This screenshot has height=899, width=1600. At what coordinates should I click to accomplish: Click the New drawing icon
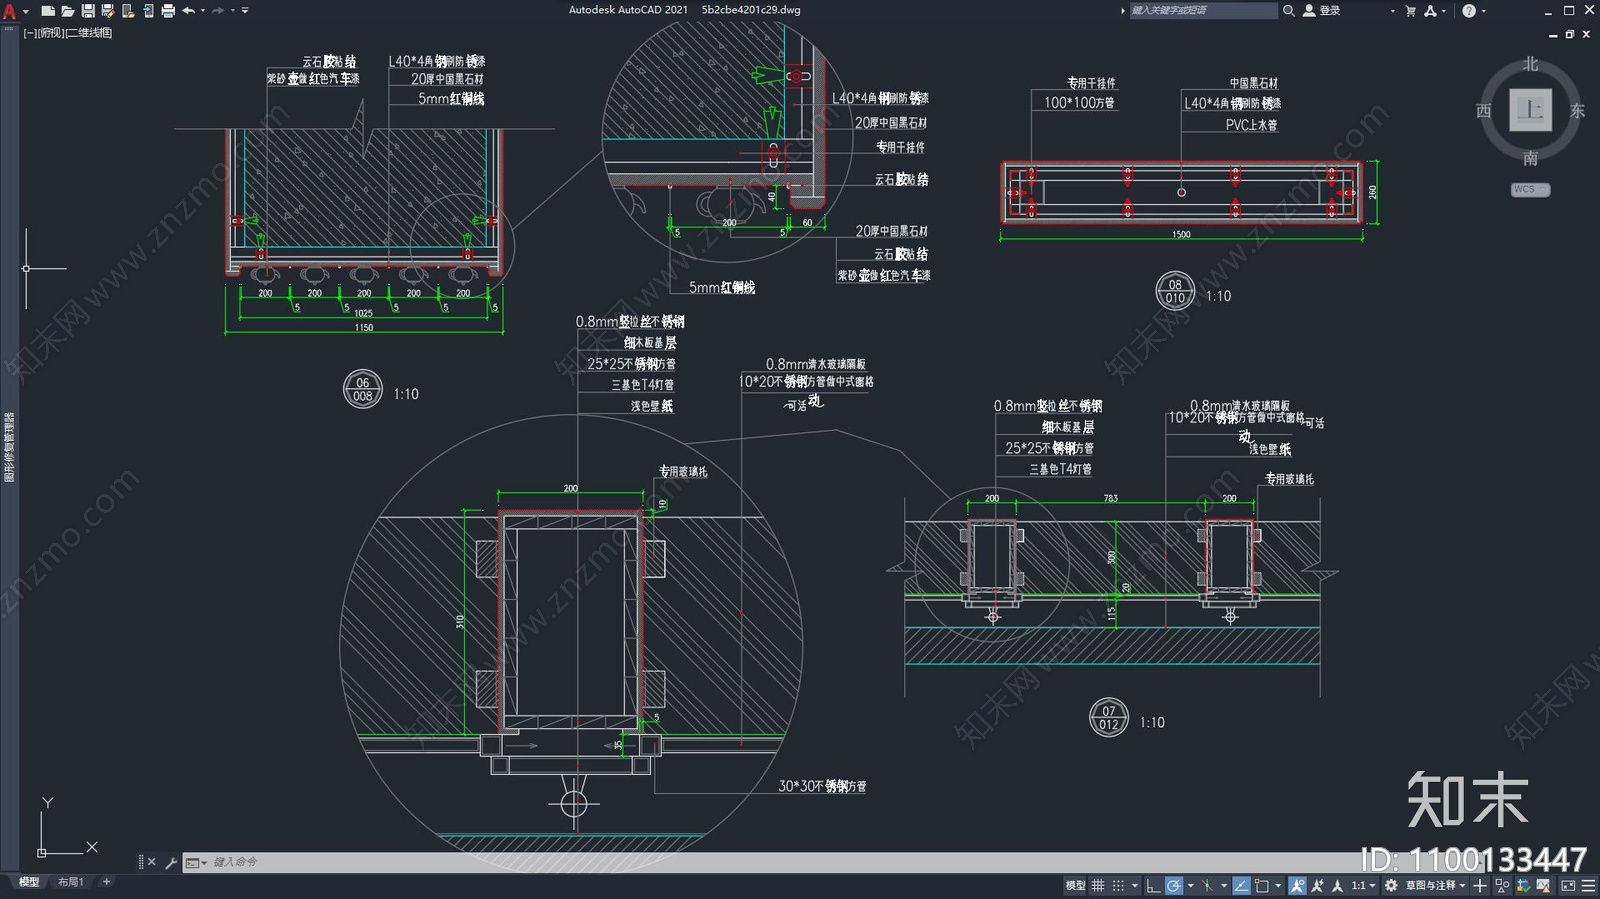[47, 11]
